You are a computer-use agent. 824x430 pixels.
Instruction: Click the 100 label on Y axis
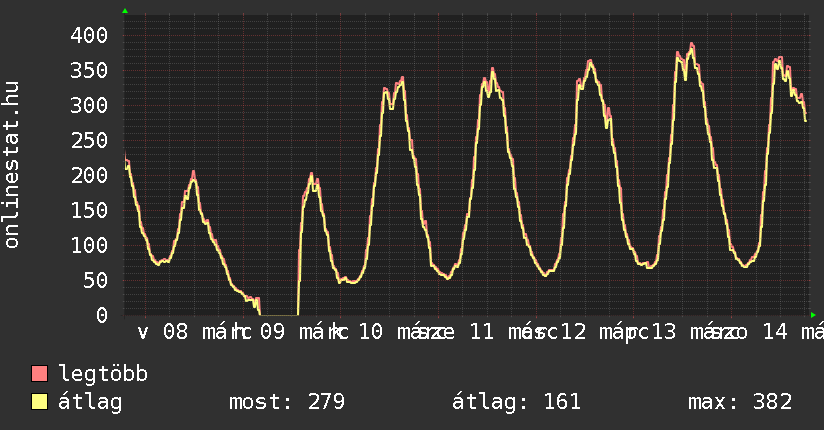(89, 245)
